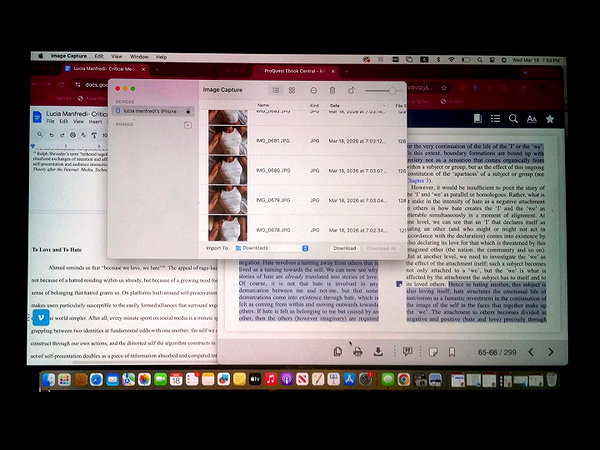Screen dimensions: 600x450
Task: Open the ProQuest book details icon
Action: pyautogui.click(x=477, y=119)
